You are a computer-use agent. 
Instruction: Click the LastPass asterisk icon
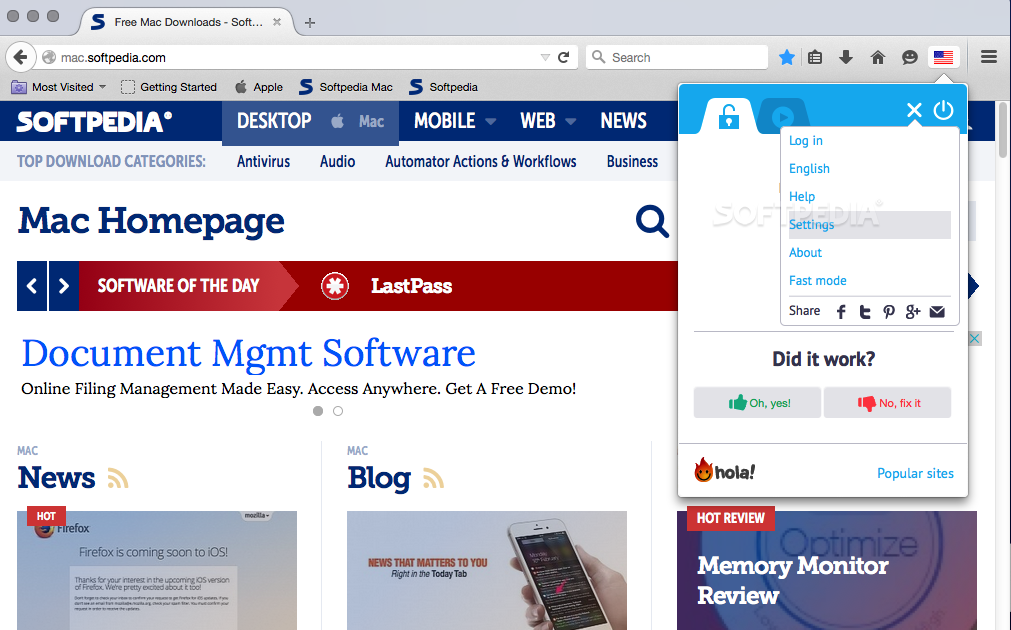point(335,286)
